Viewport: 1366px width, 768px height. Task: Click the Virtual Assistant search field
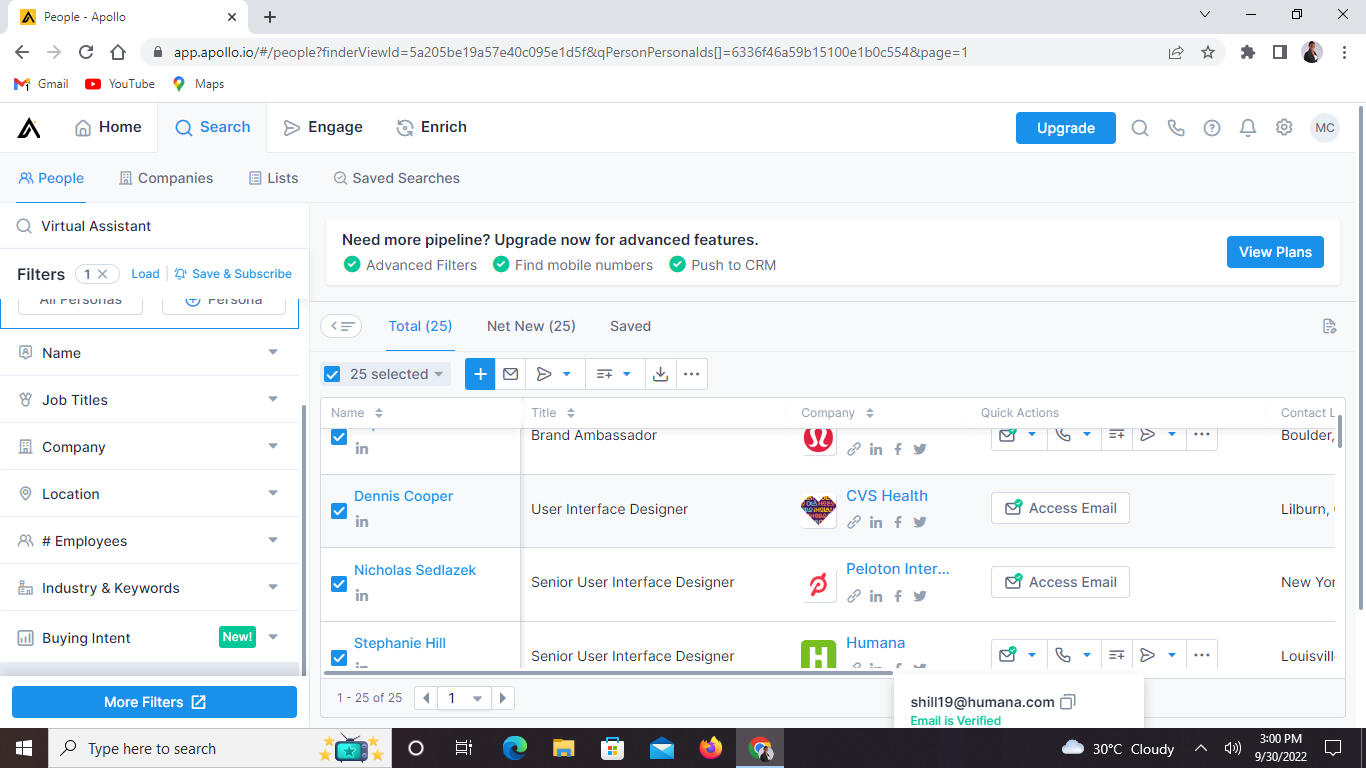tap(160, 226)
